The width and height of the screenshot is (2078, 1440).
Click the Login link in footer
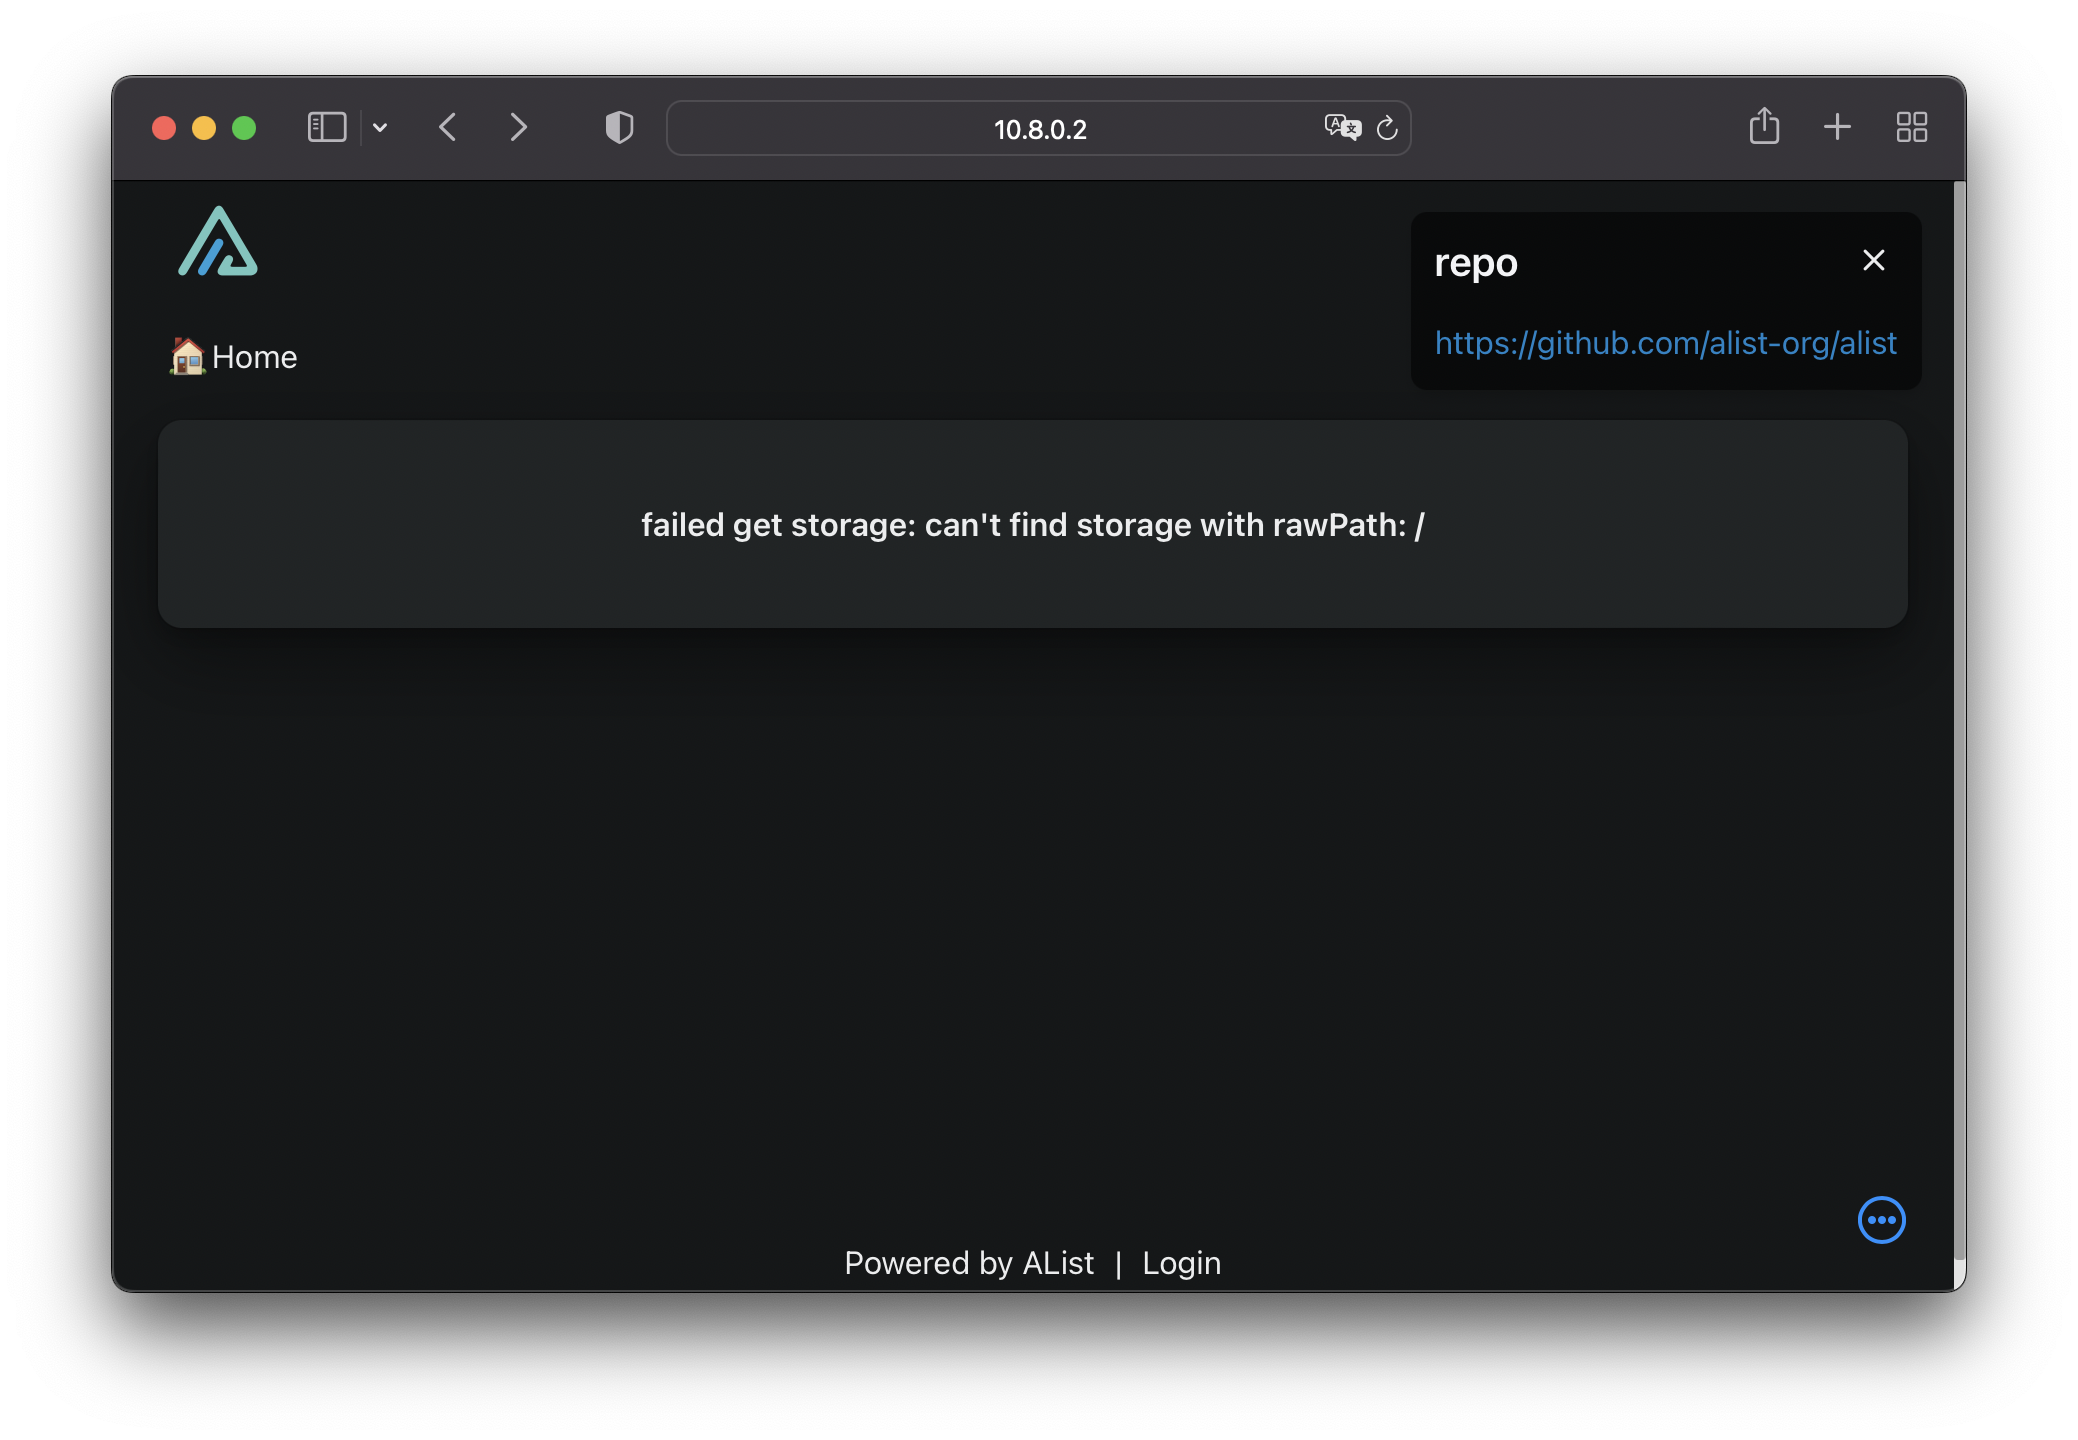1181,1263
